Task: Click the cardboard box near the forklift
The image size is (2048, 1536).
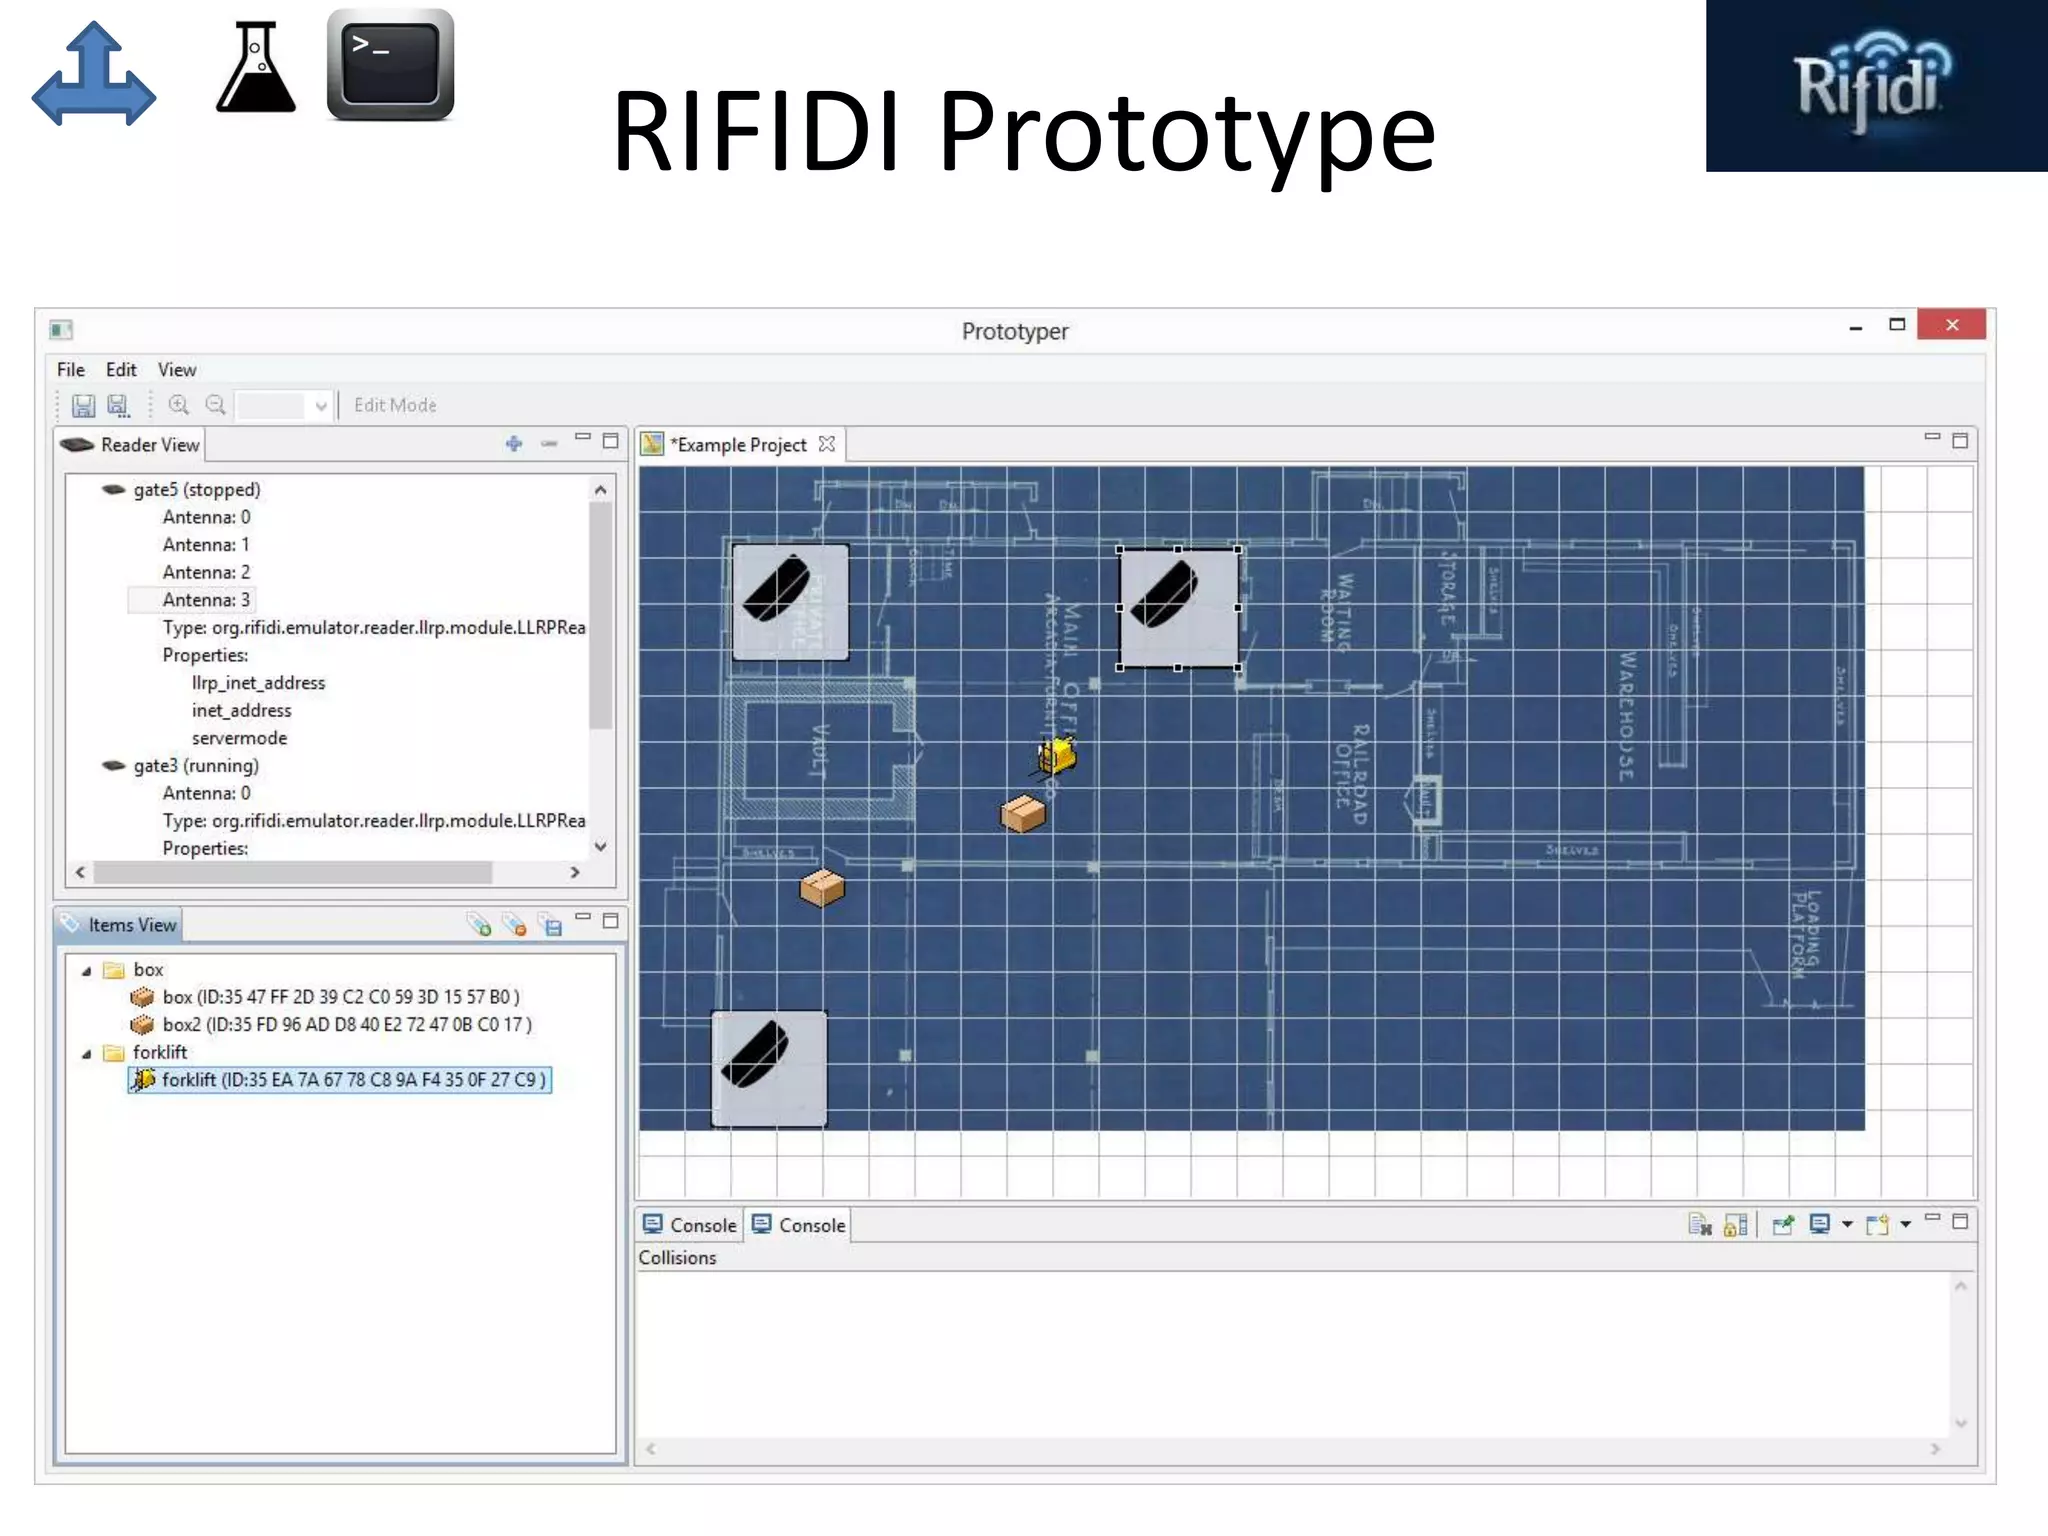Action: pos(1023,814)
